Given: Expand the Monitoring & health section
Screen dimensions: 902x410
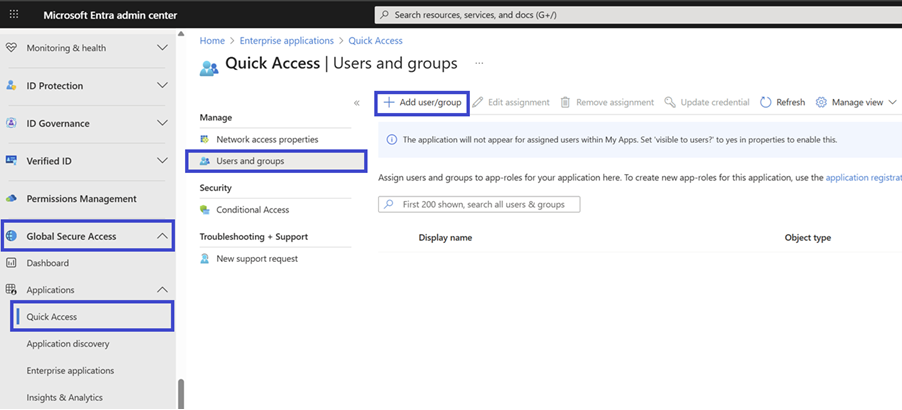Looking at the screenshot, I should (x=162, y=48).
